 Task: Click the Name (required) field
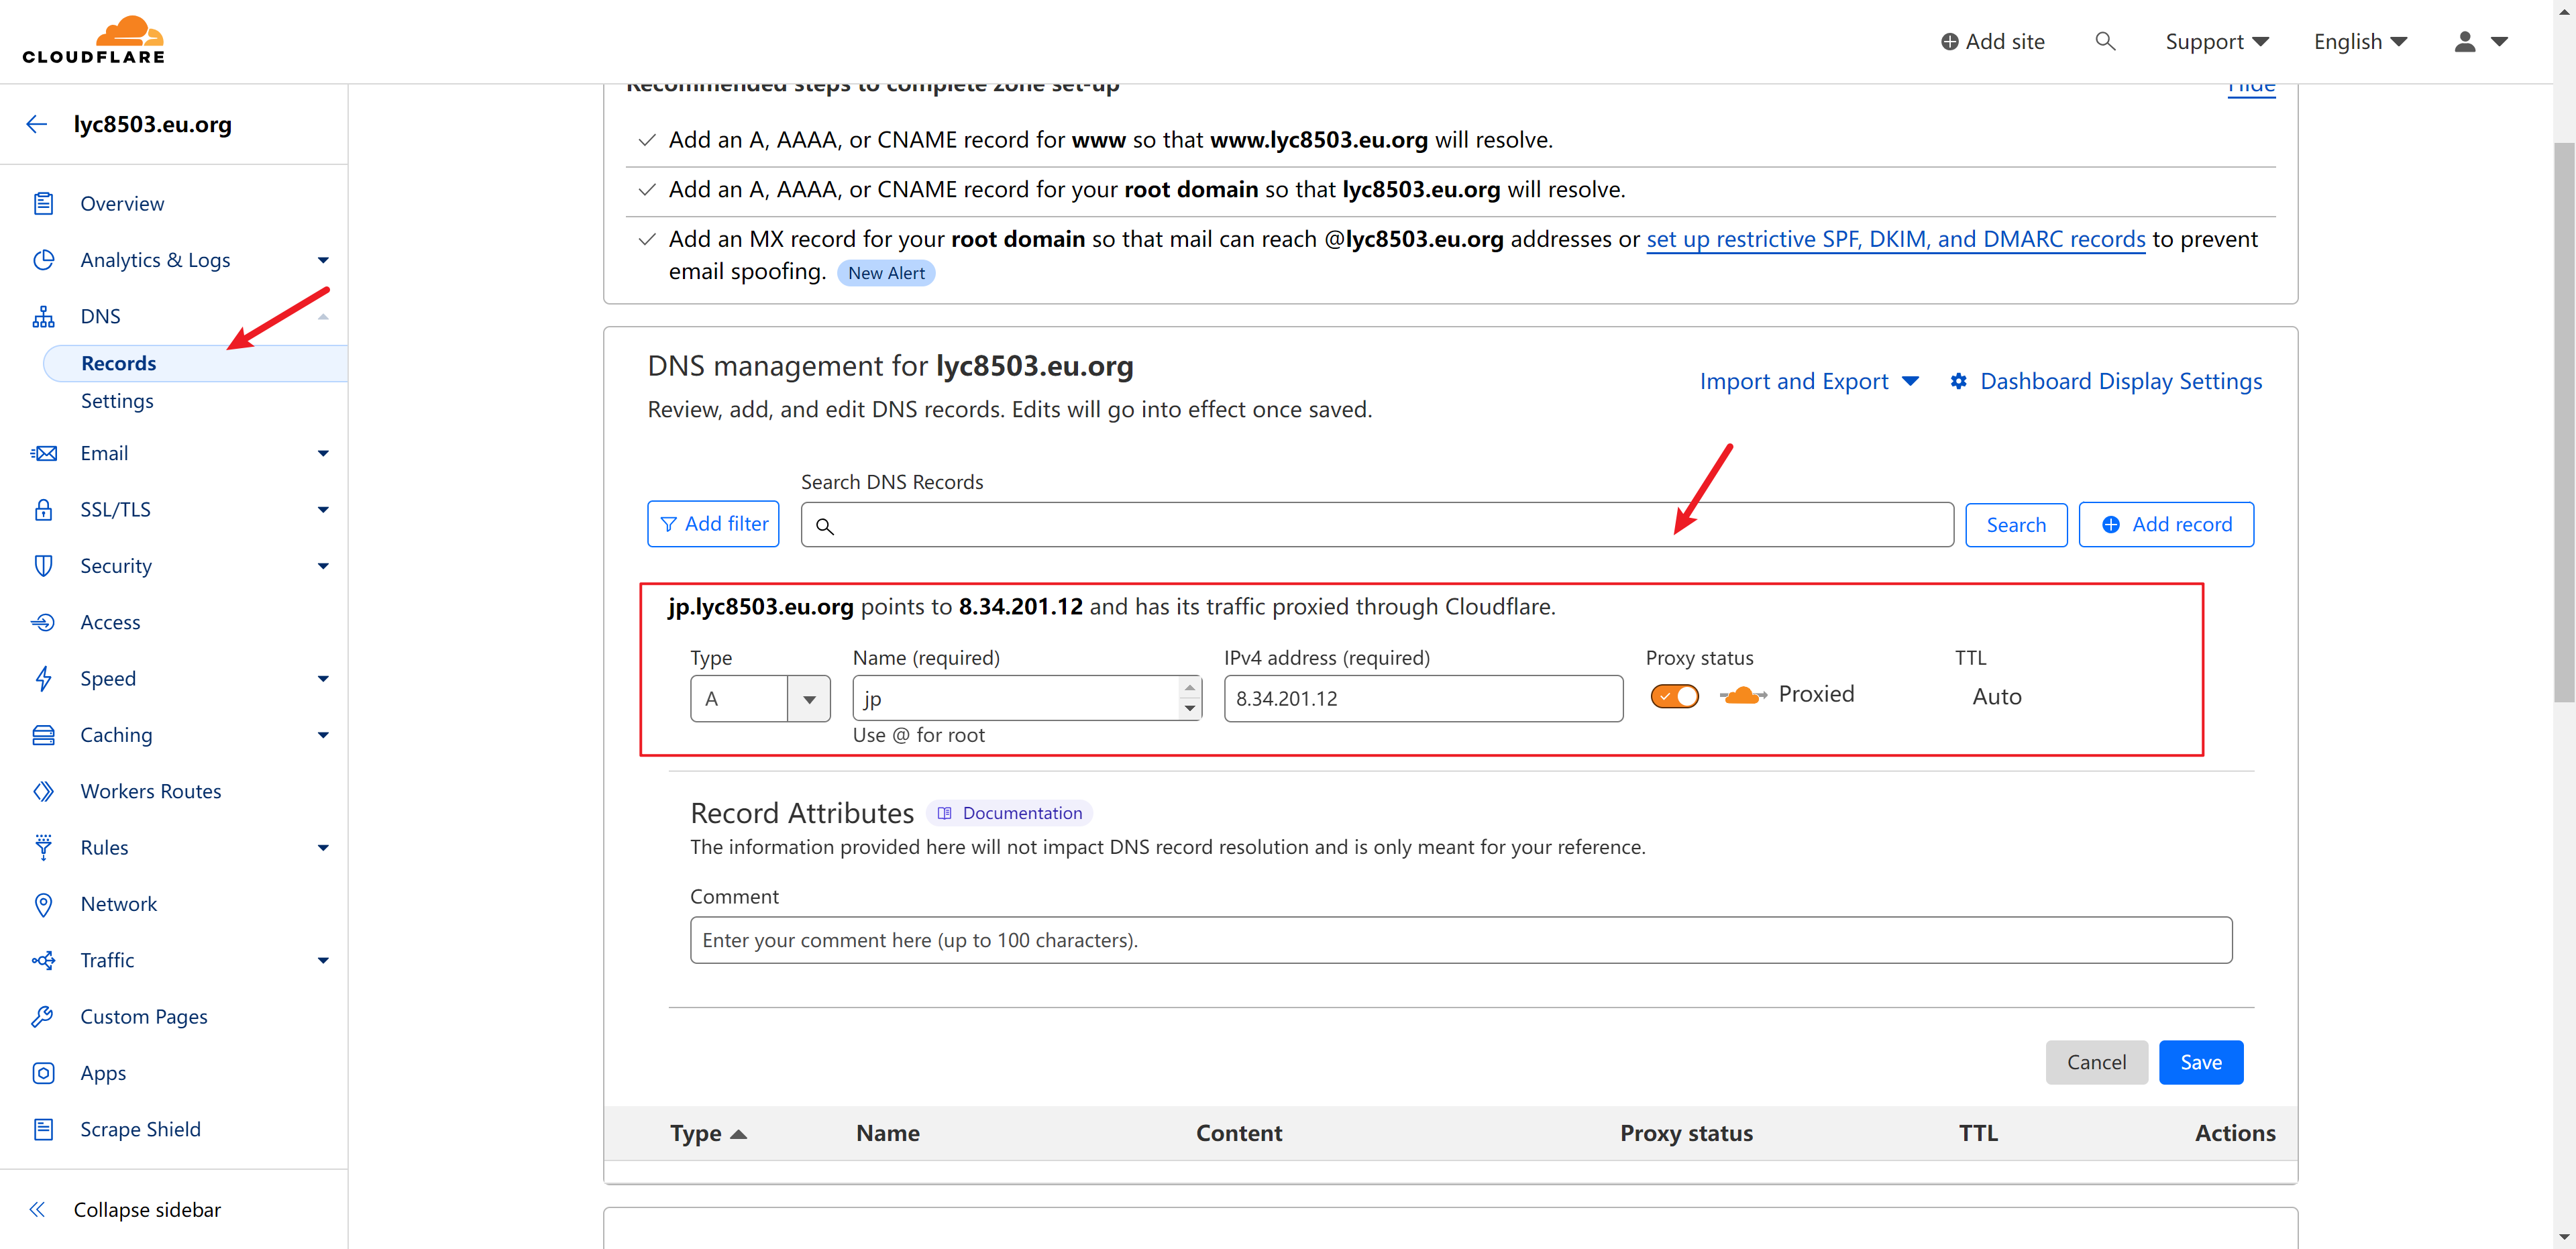pos(1026,698)
